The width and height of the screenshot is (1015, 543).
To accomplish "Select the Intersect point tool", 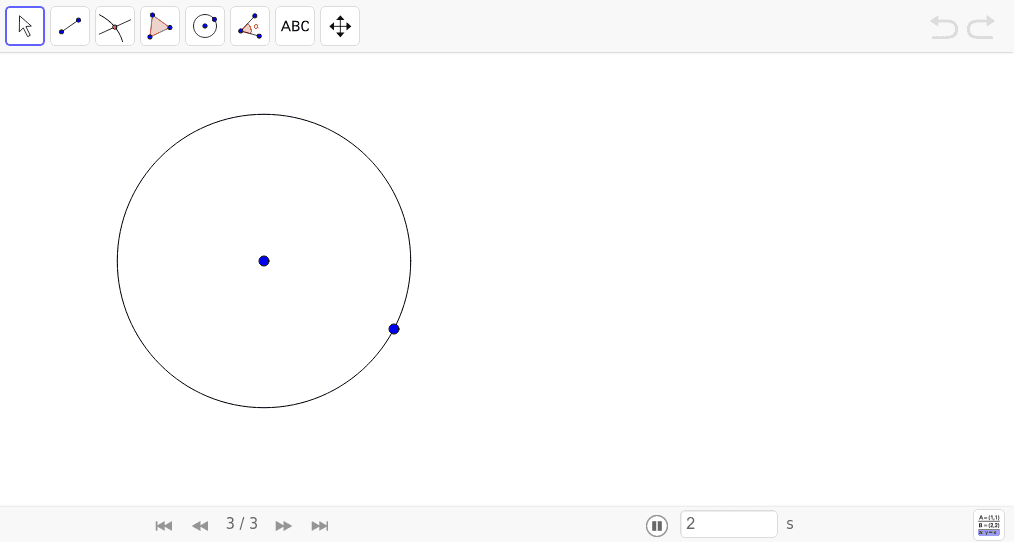I will [x=115, y=27].
